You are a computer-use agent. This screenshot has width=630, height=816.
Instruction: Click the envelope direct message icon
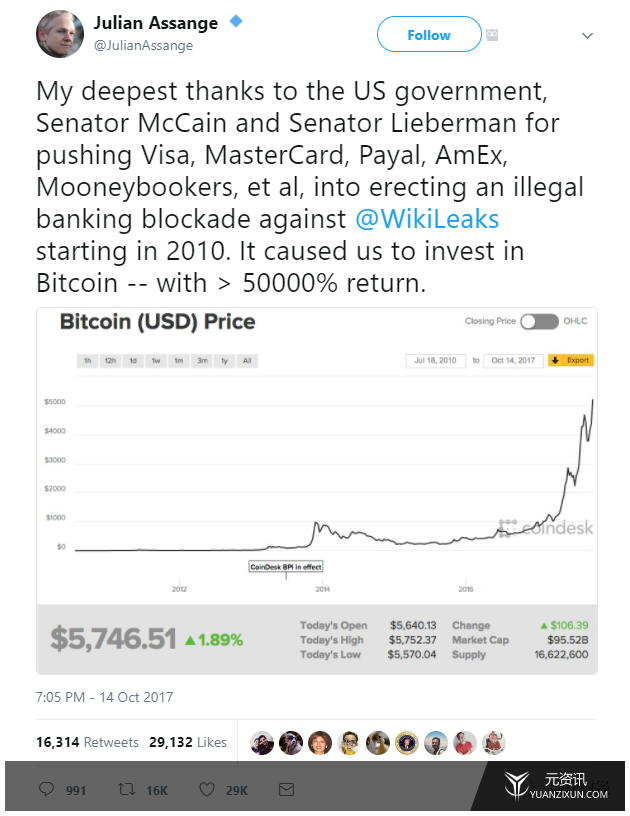tap(287, 789)
